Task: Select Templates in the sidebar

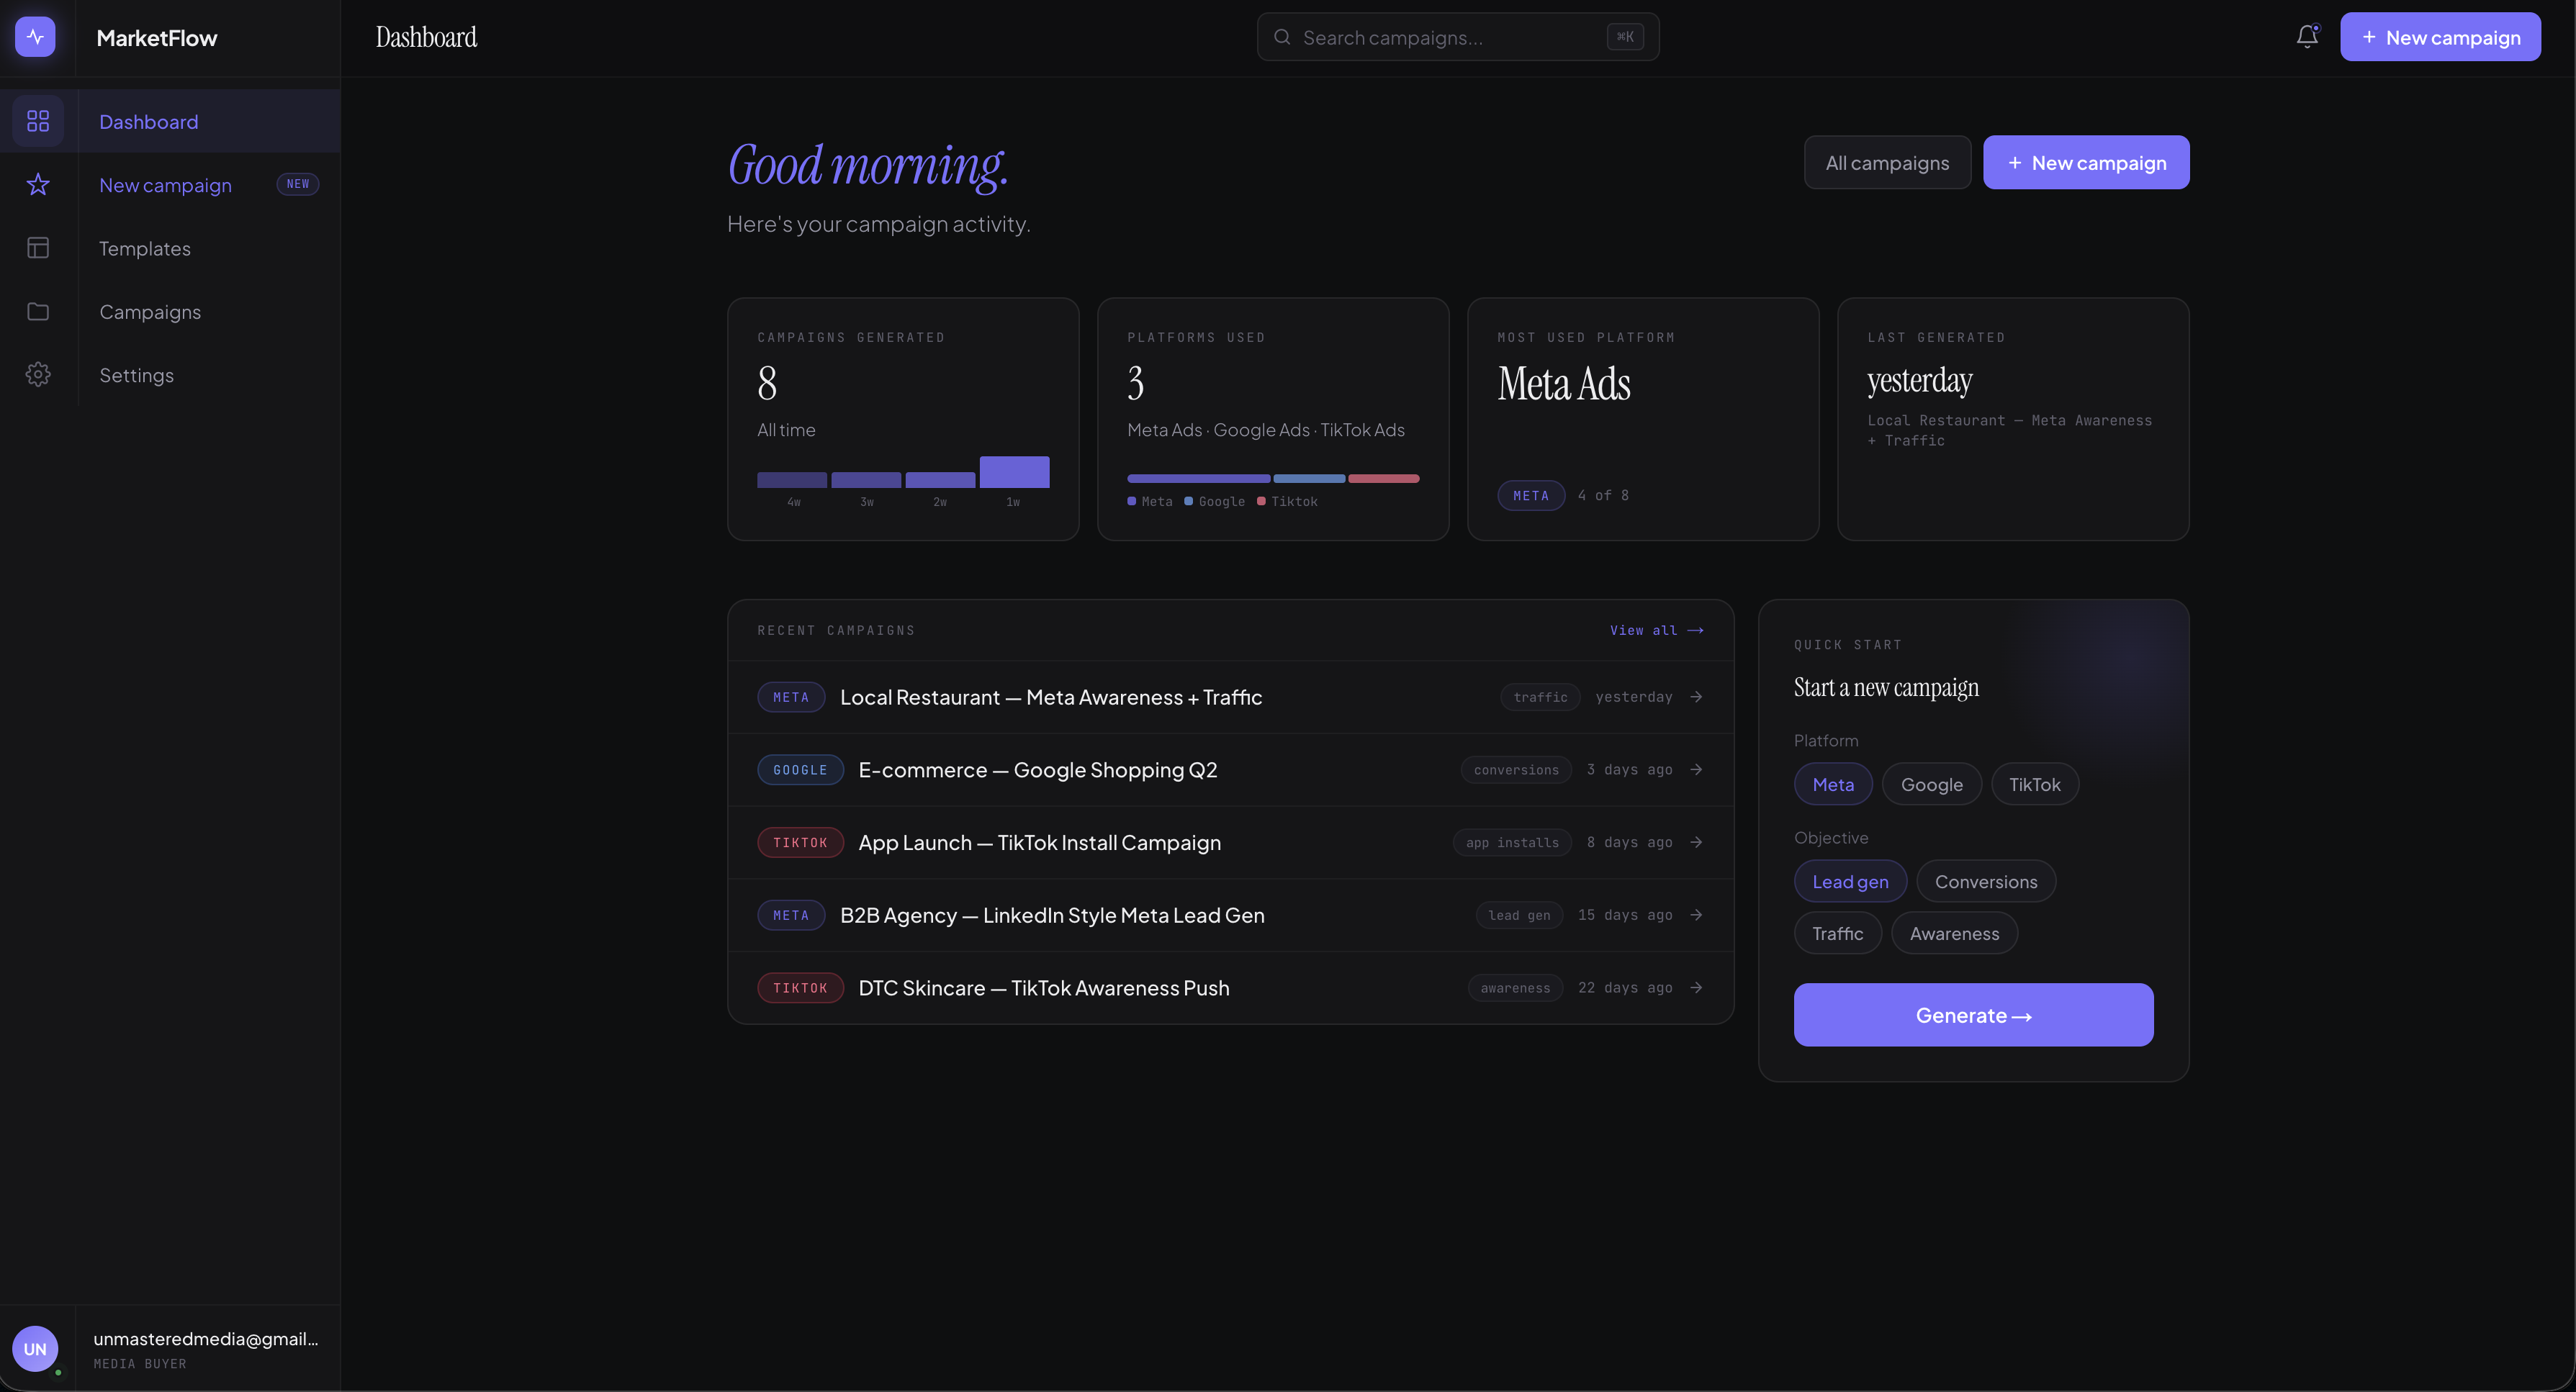Action: point(145,248)
